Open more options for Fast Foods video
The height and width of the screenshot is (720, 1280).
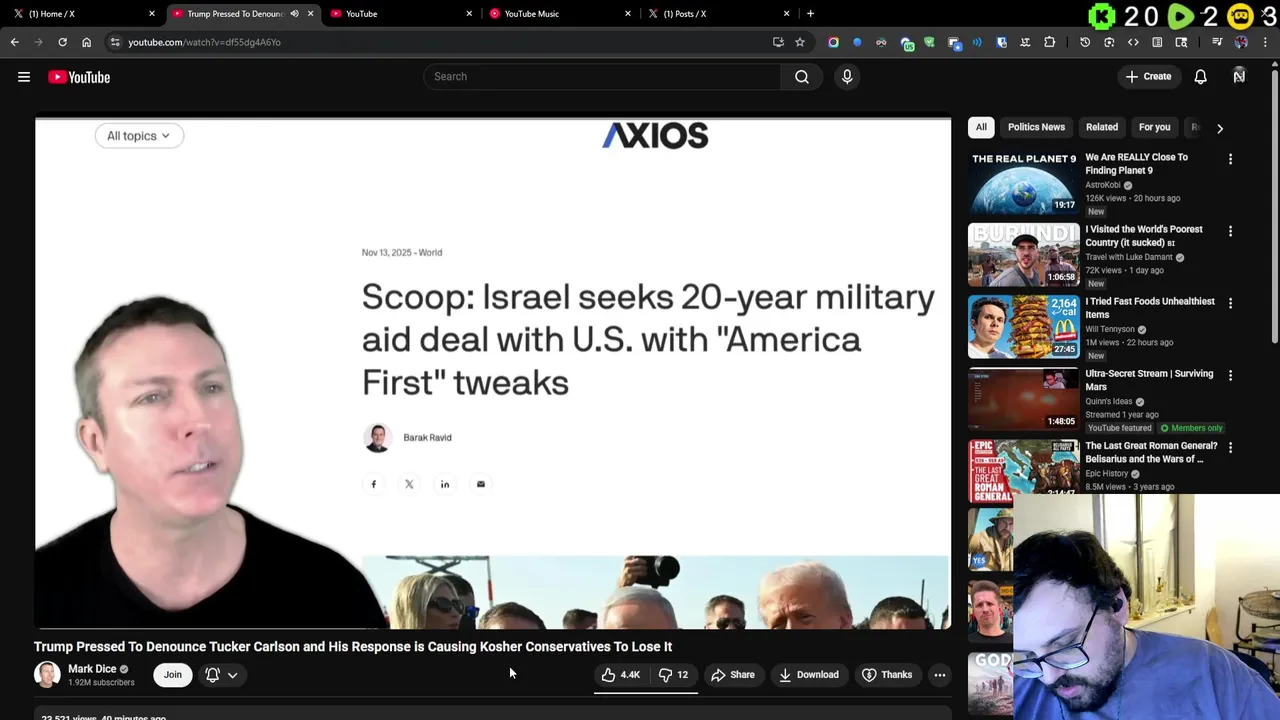pos(1230,303)
